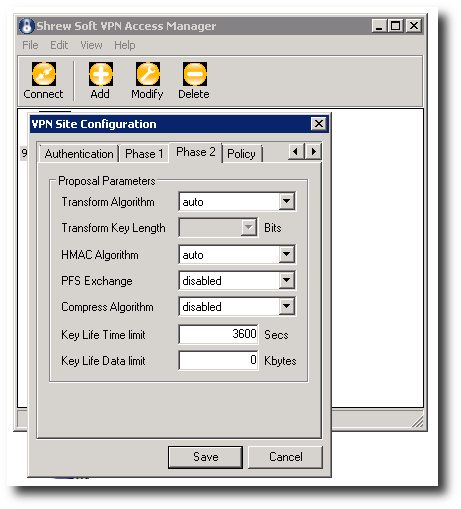461x509 pixels.
Task: Click the window resize grip corner
Action: [417, 421]
